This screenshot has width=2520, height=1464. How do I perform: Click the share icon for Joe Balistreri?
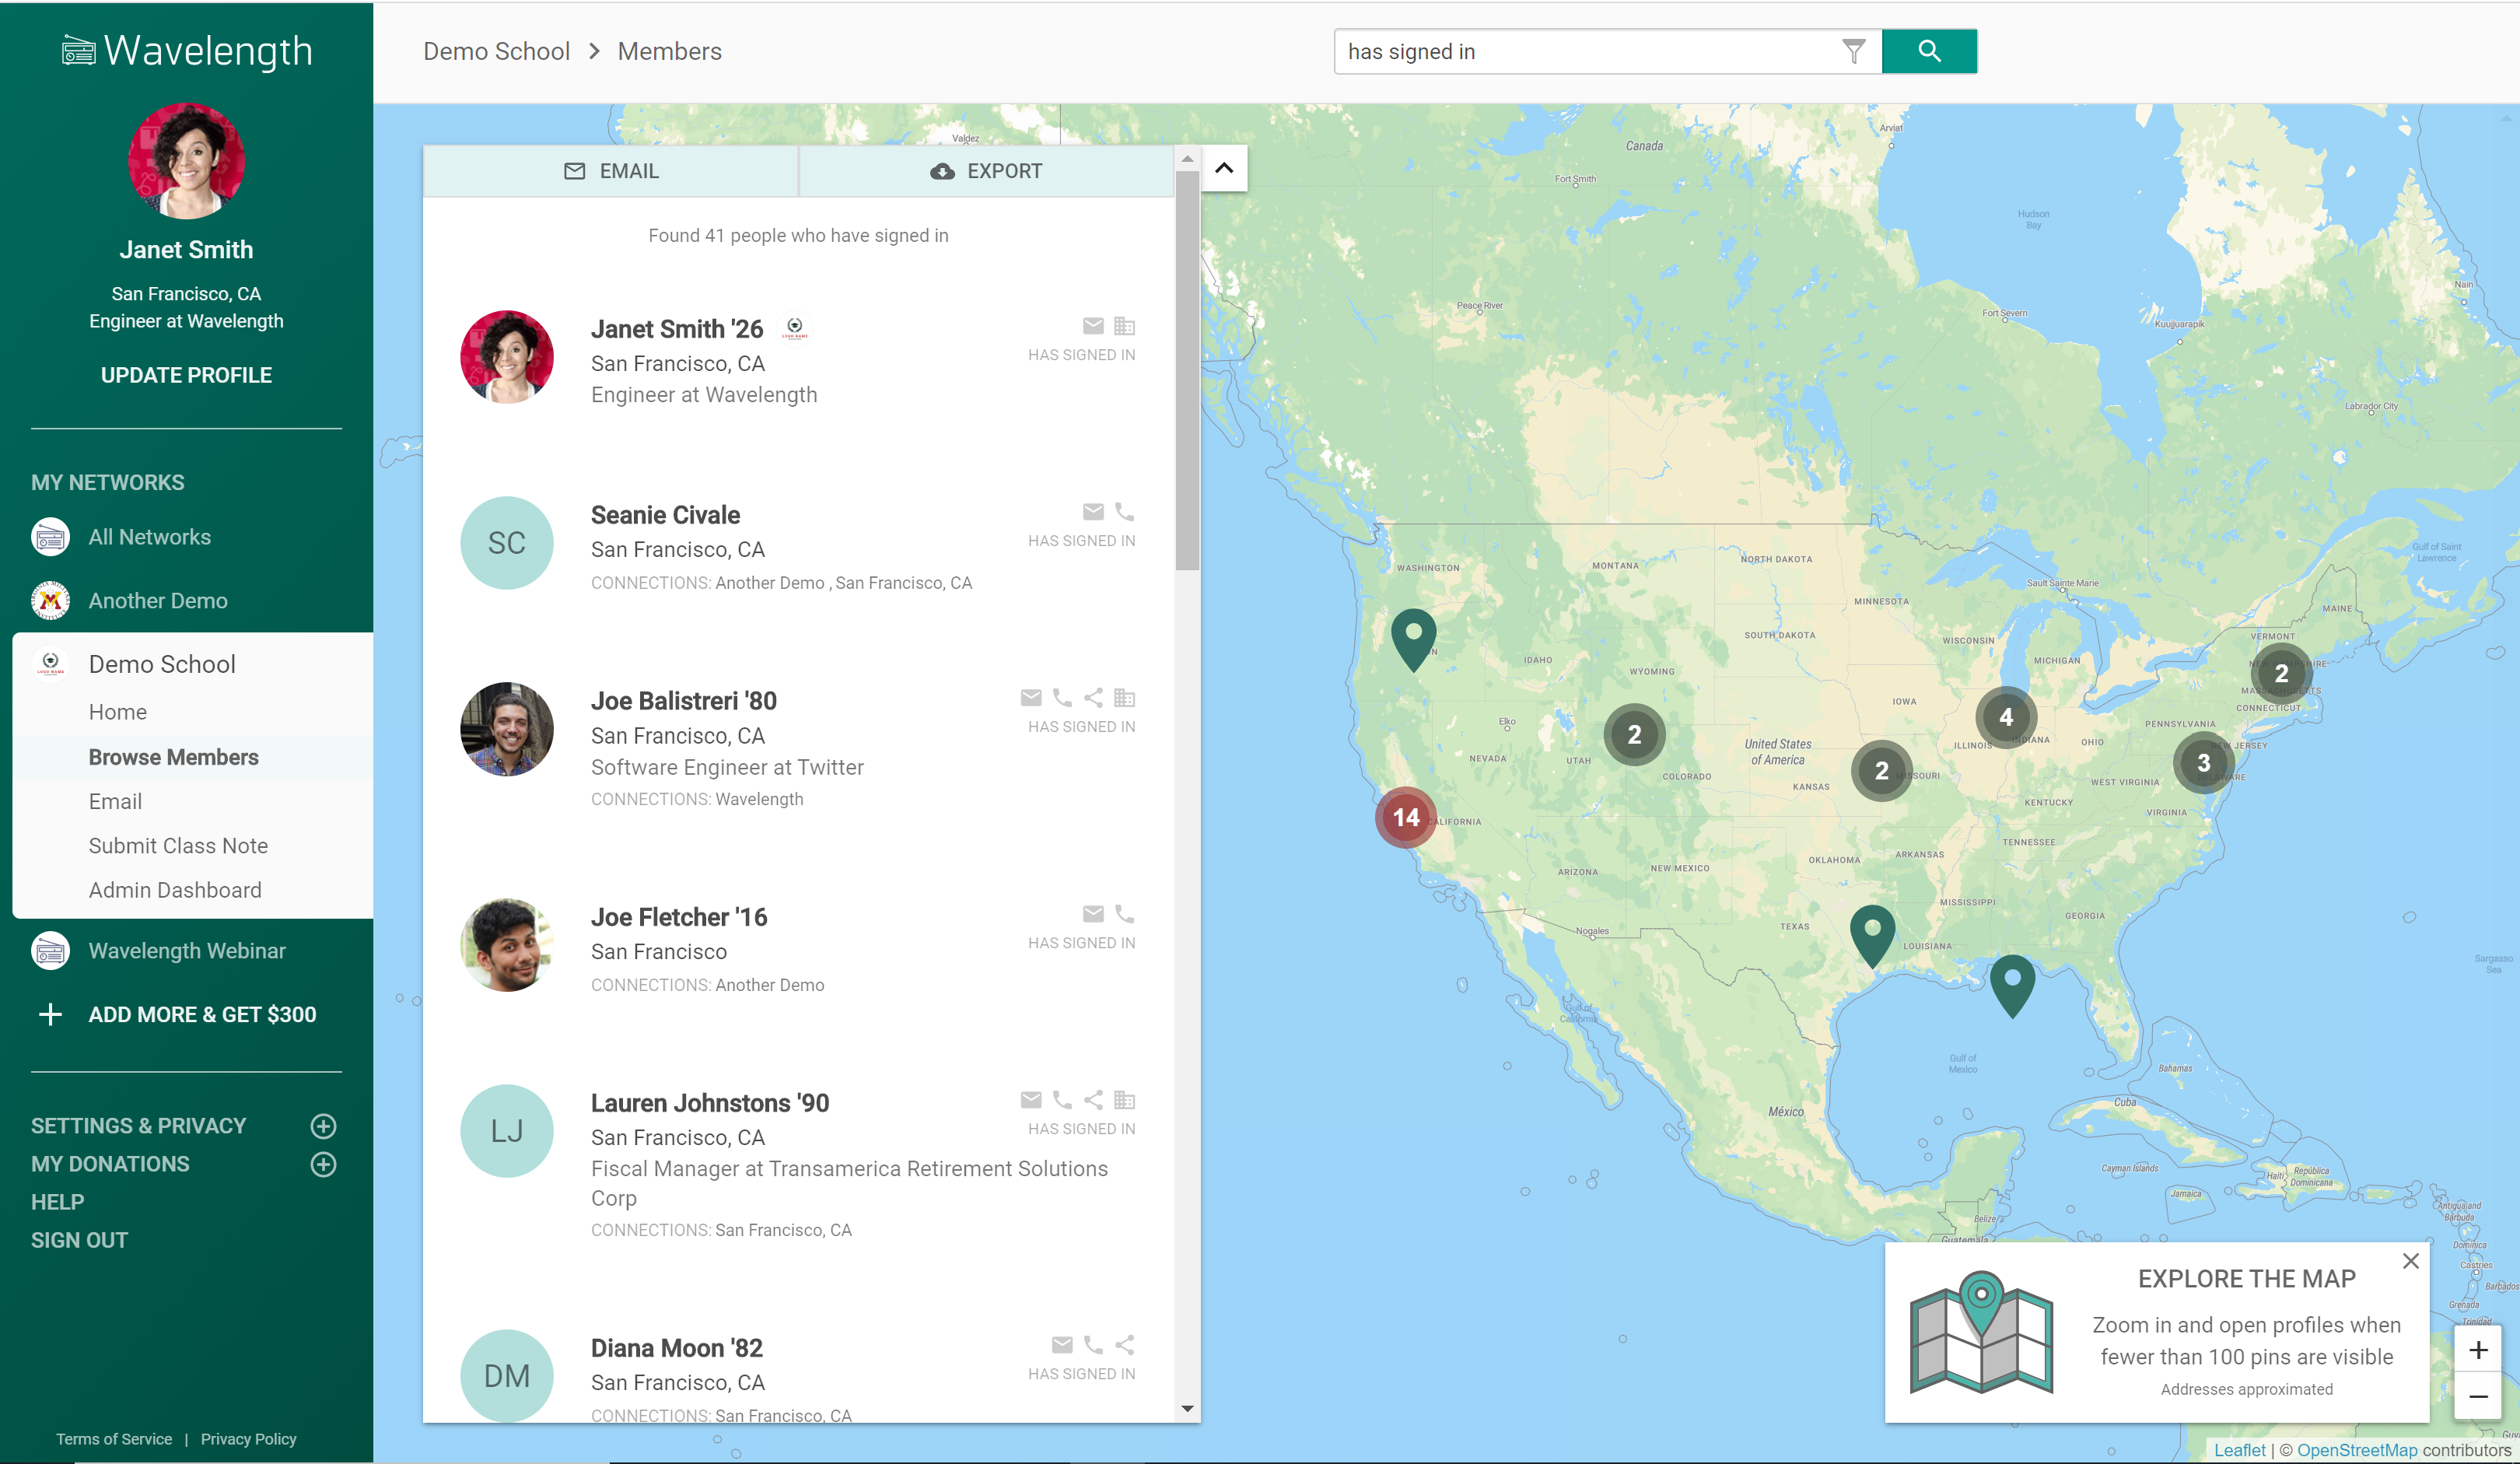click(x=1093, y=698)
